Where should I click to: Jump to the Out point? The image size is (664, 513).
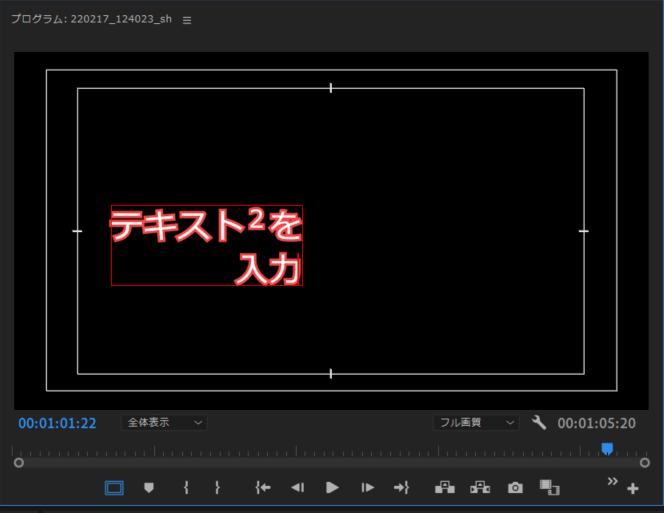coord(401,487)
